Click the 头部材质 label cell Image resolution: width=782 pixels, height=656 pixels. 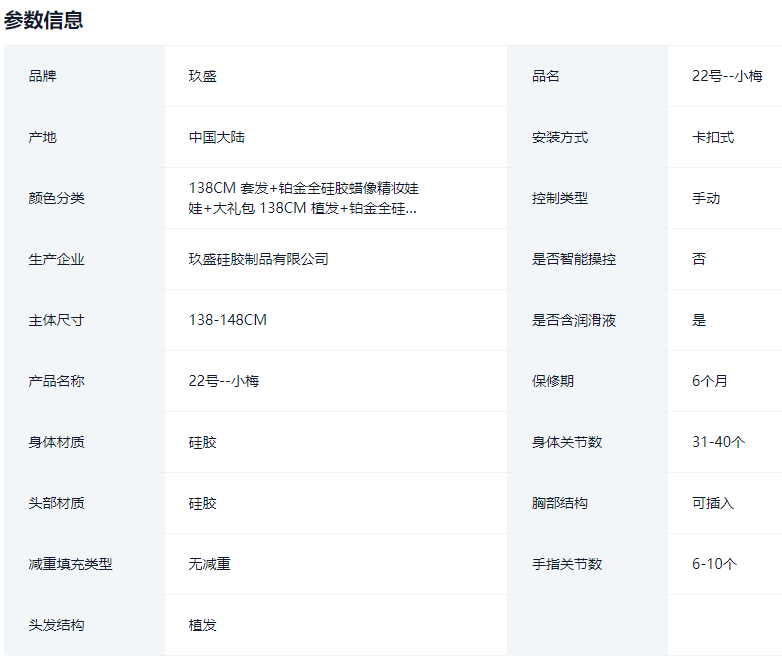tap(56, 503)
